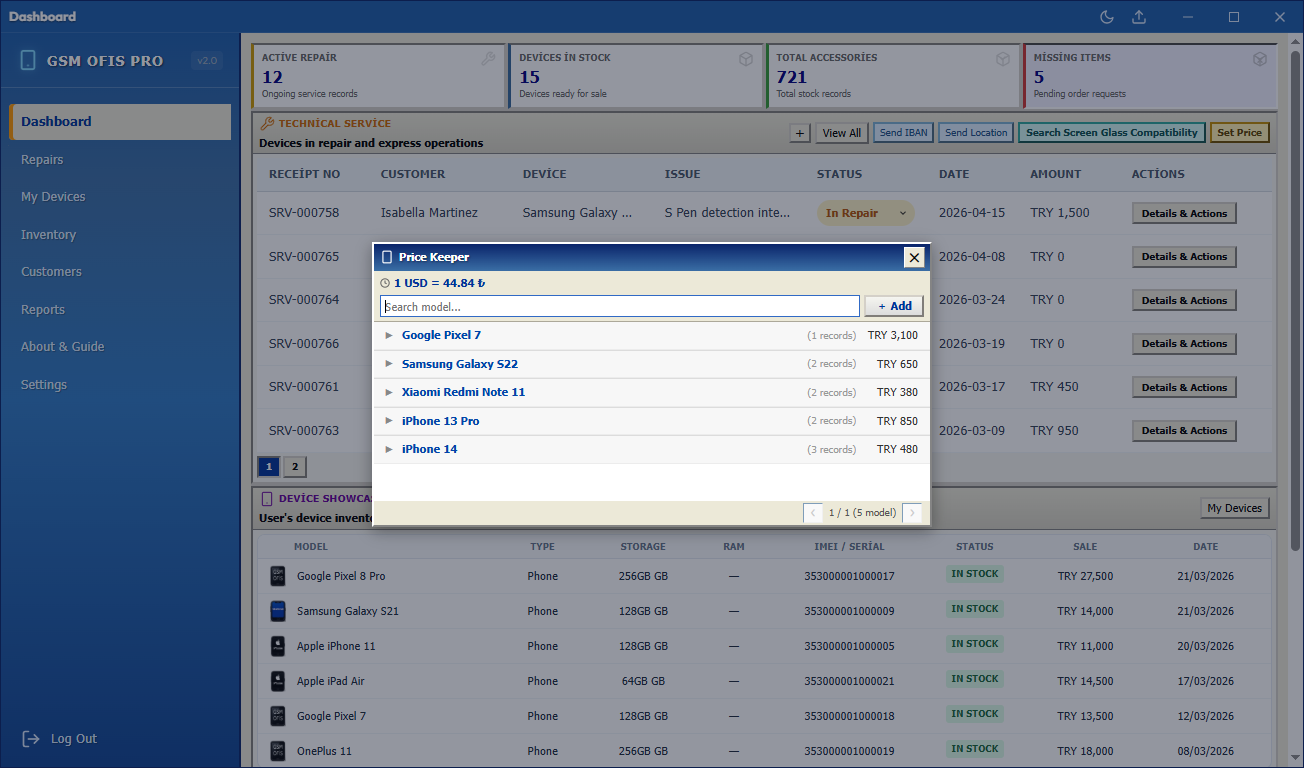Open Repairs in the sidebar
This screenshot has width=1304, height=768.
point(120,160)
